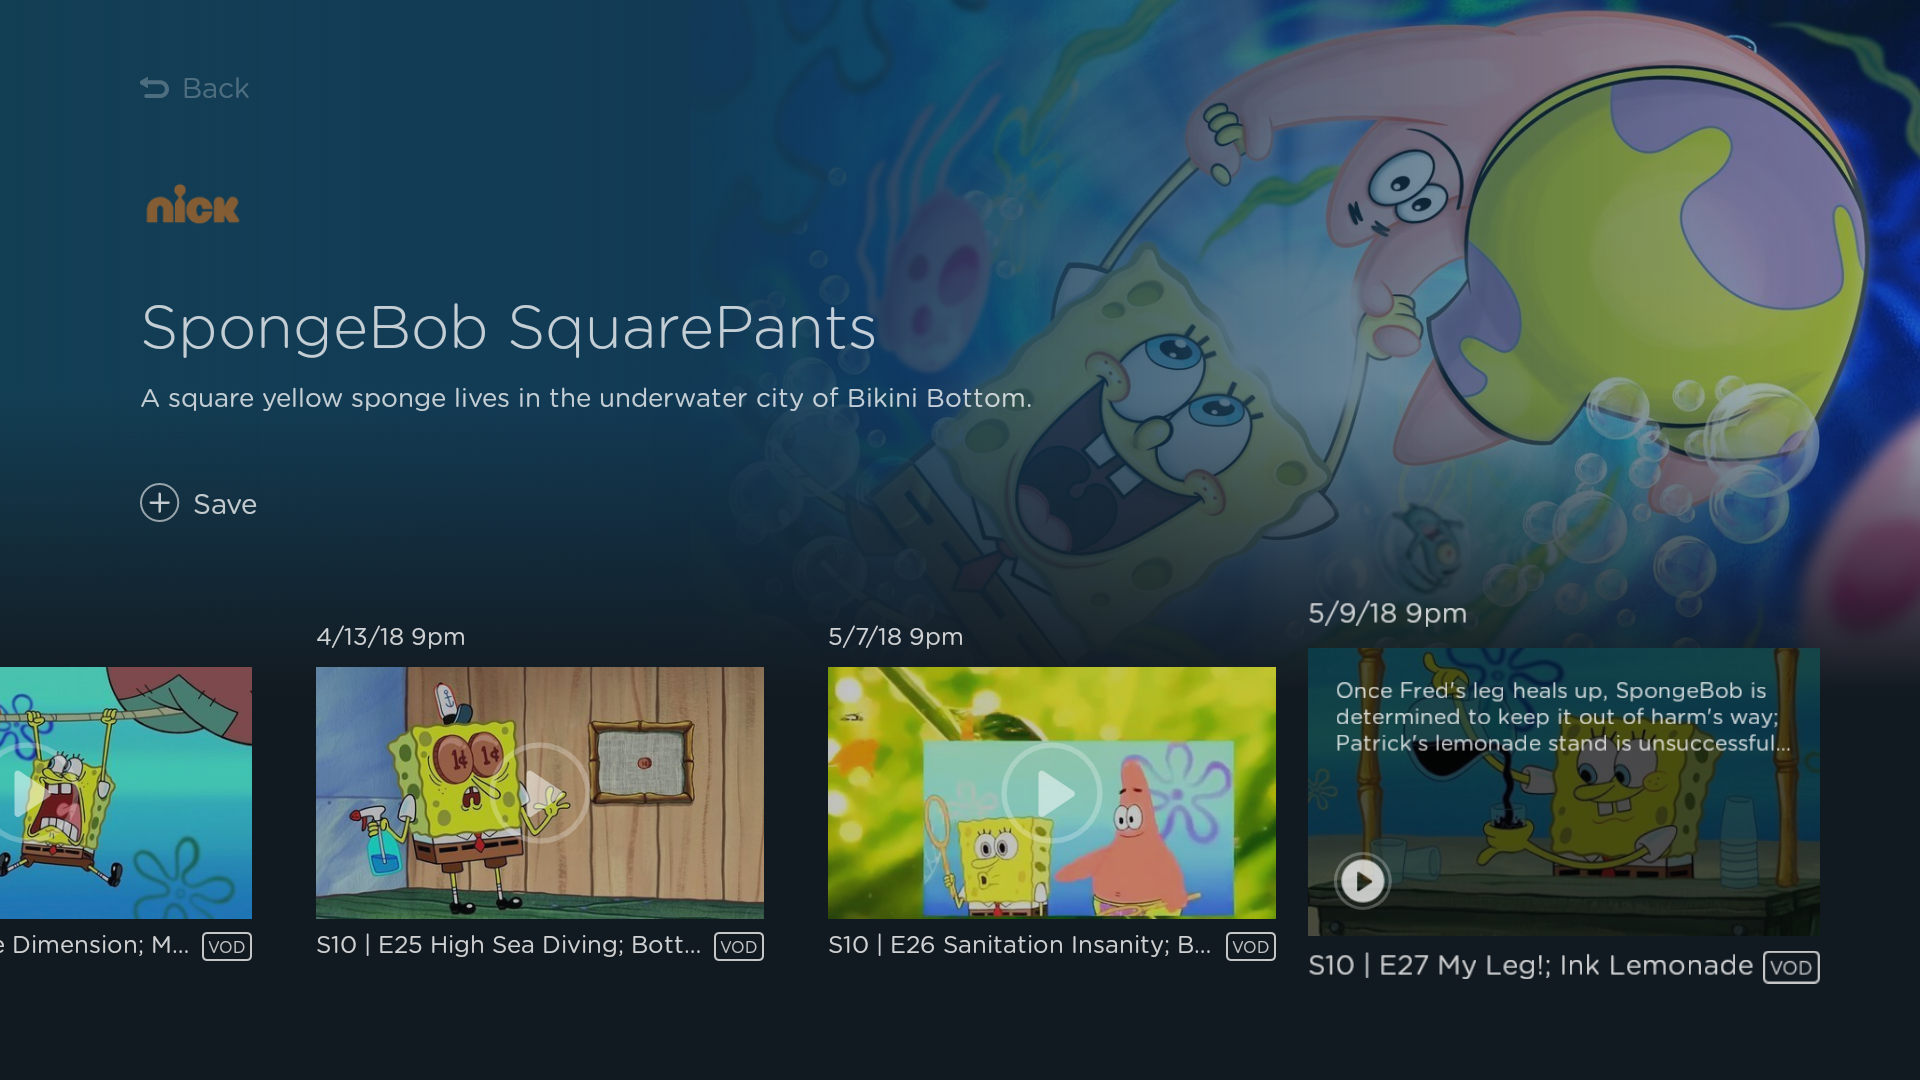The width and height of the screenshot is (1920, 1080).
Task: Click the plus circle Save icon
Action: [x=159, y=503]
